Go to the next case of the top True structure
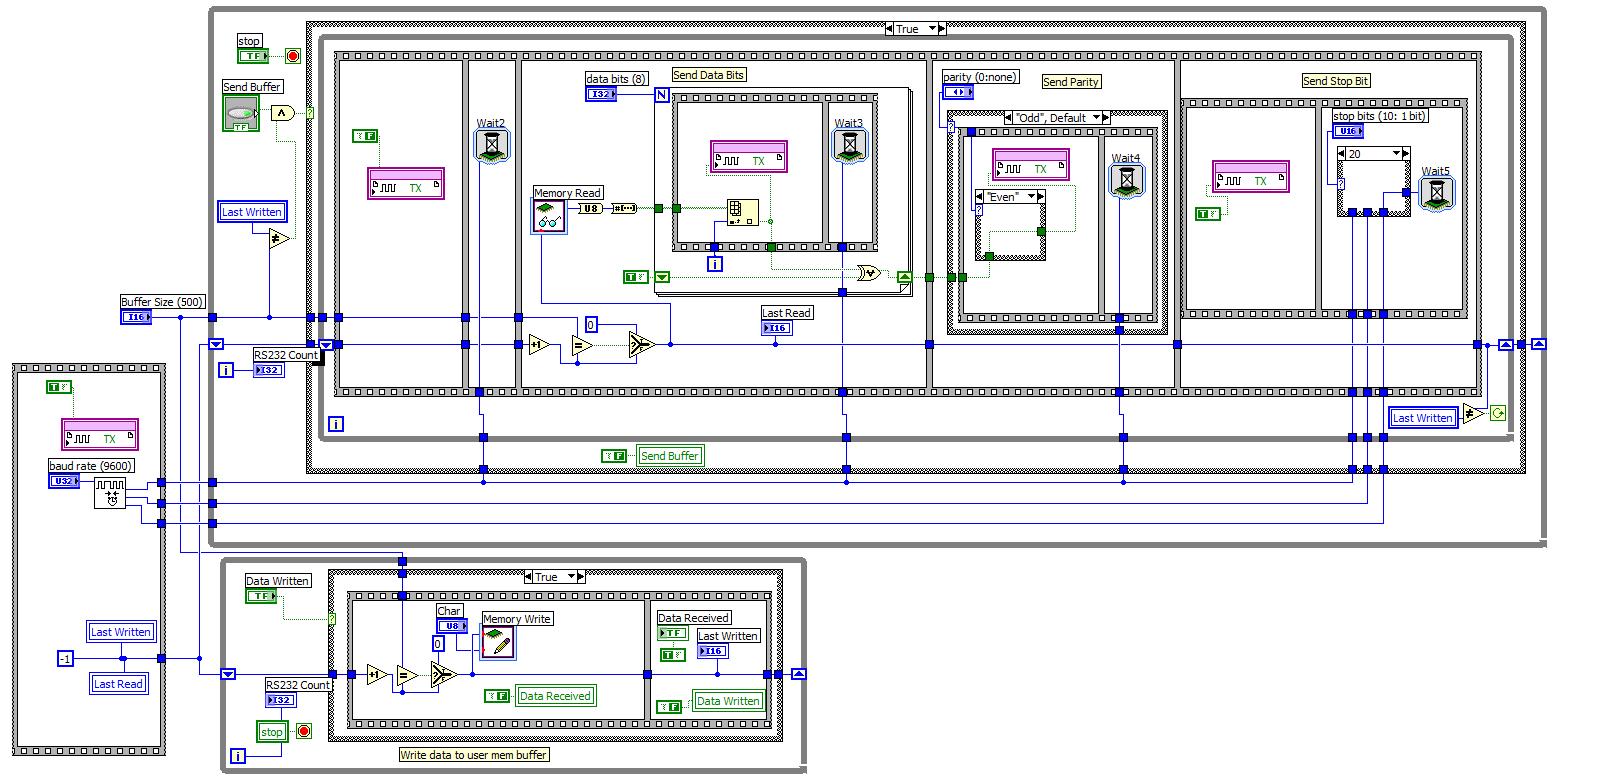The image size is (1599, 779). click(942, 29)
